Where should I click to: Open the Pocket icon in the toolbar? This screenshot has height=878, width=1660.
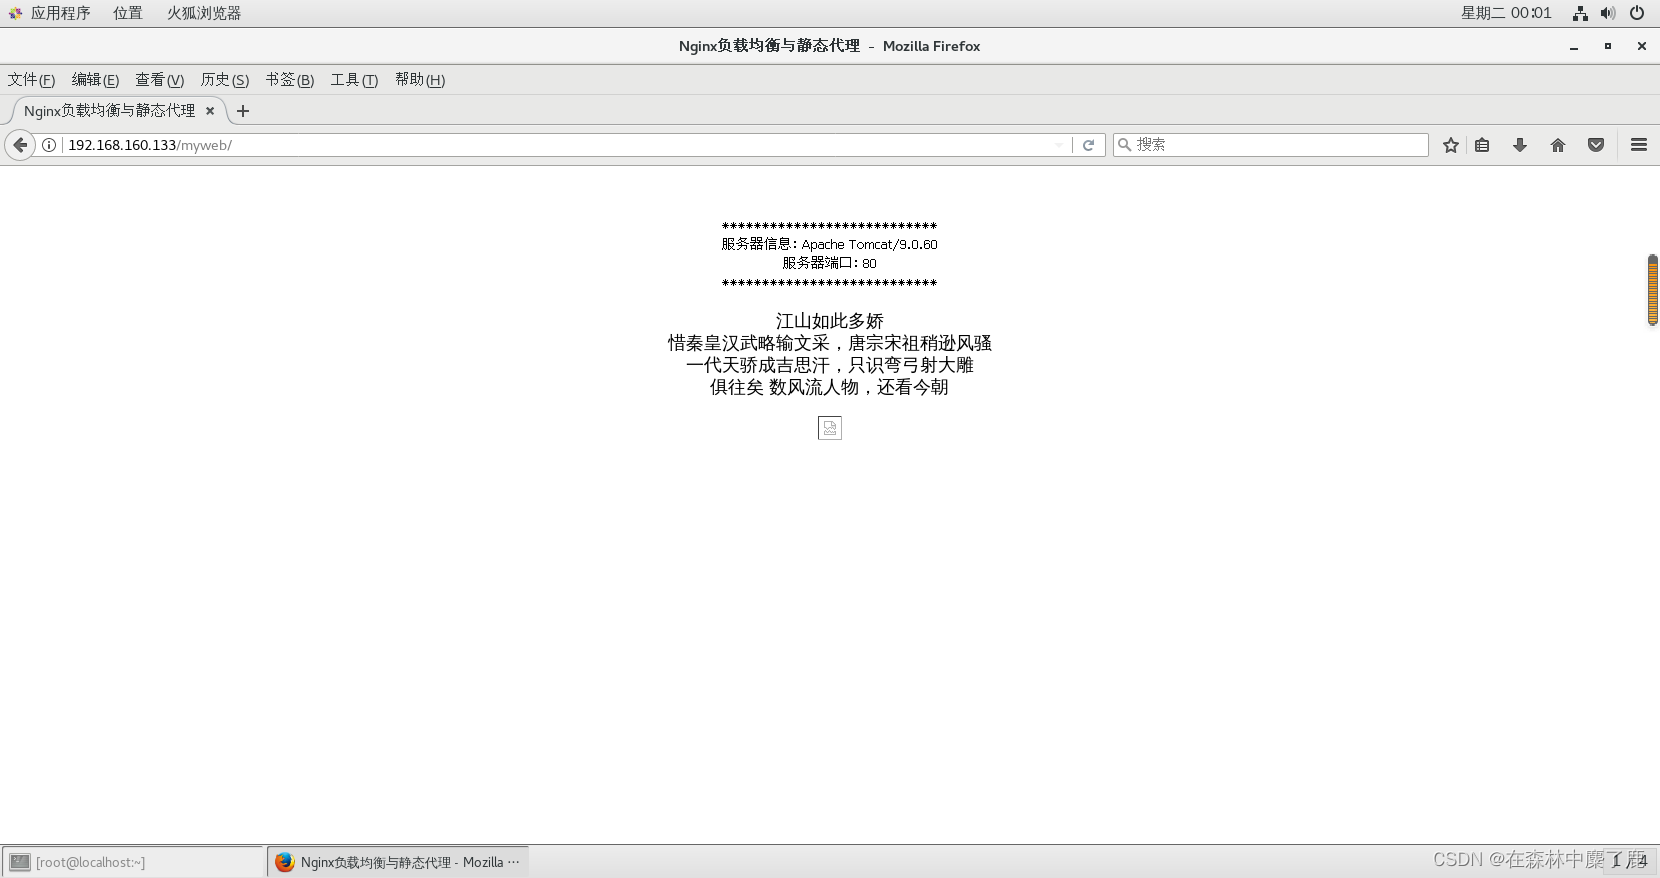(x=1596, y=145)
